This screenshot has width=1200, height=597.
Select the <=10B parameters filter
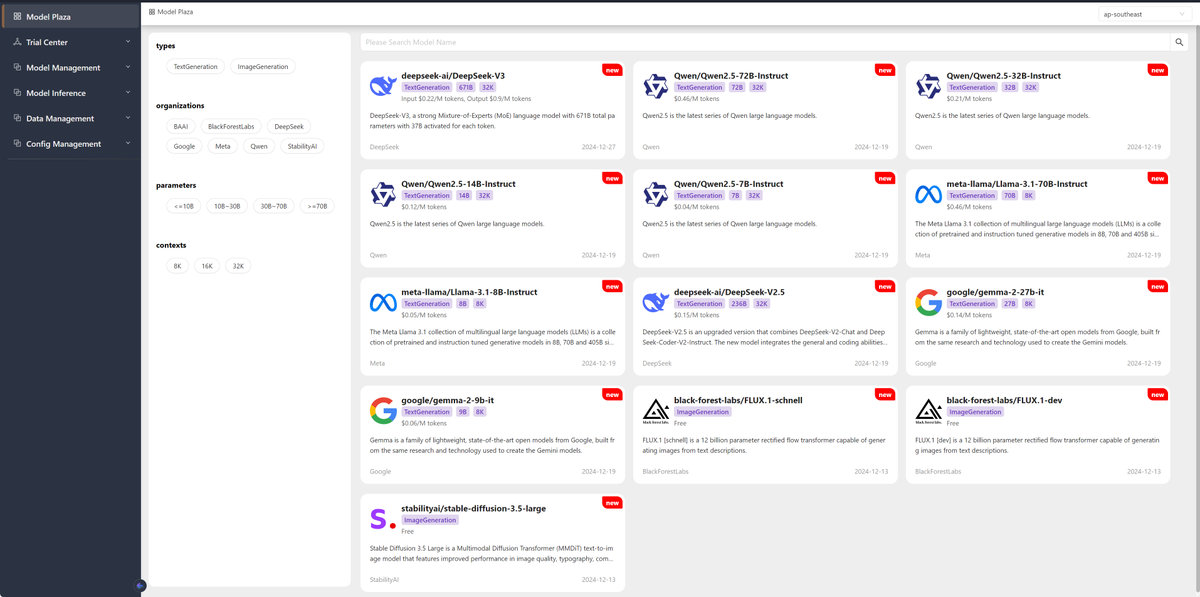(184, 206)
